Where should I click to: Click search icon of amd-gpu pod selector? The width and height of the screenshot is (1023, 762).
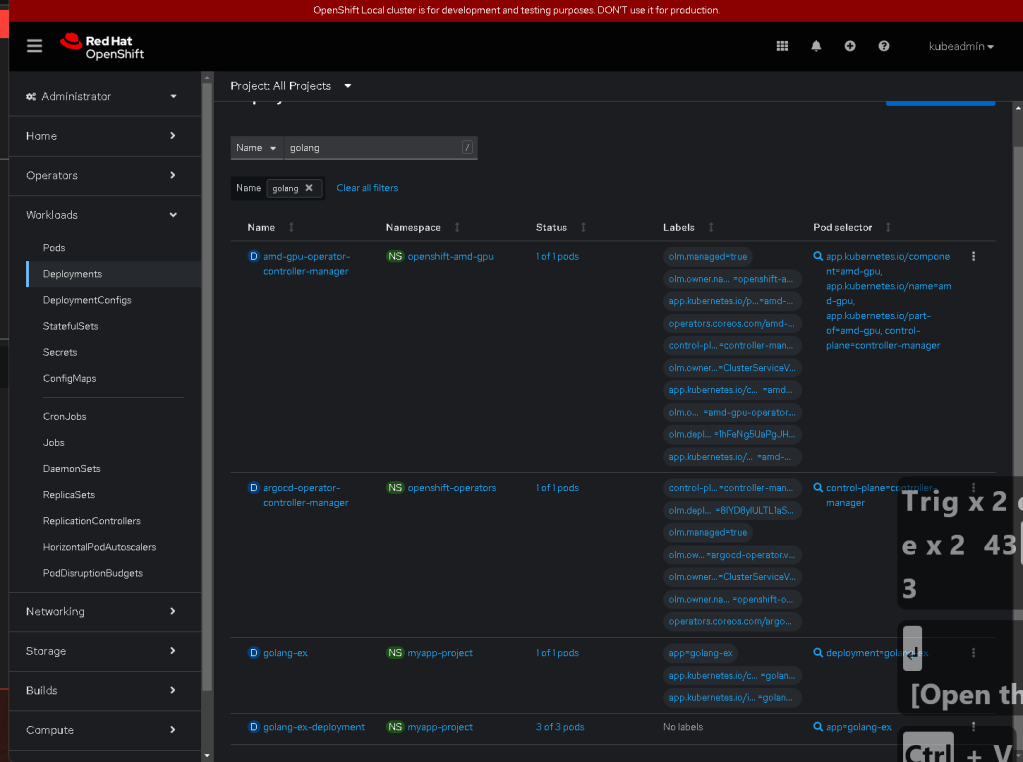[x=818, y=256]
